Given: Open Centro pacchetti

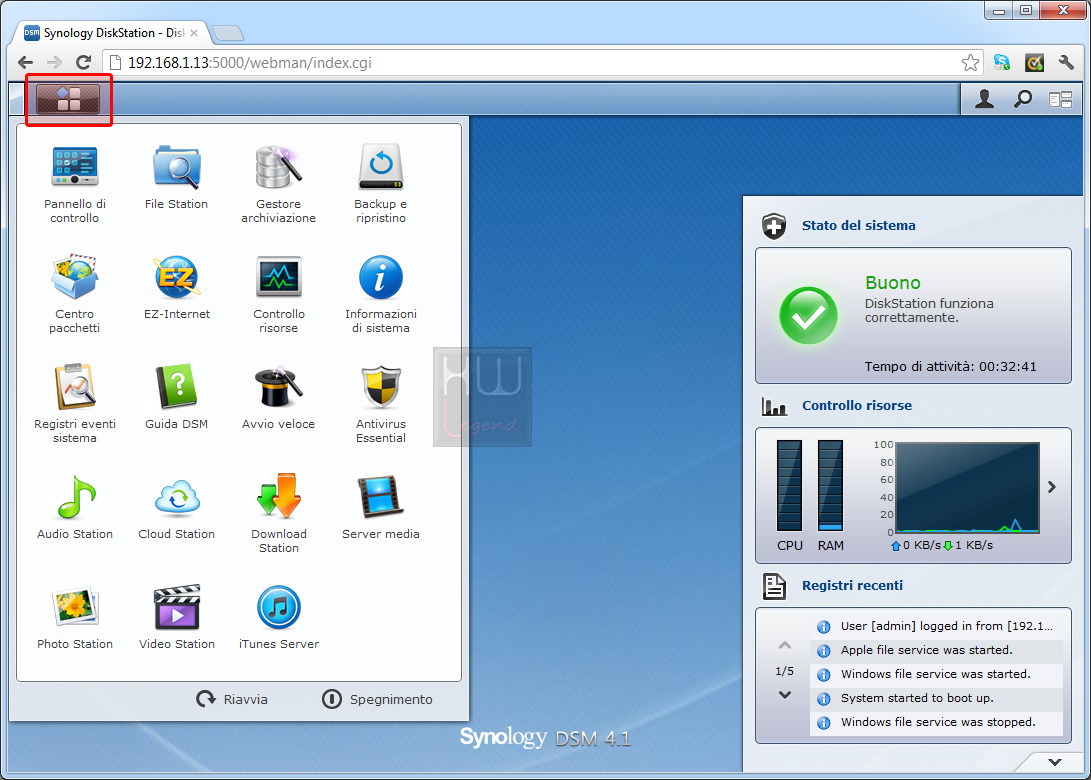Looking at the screenshot, I should [74, 294].
